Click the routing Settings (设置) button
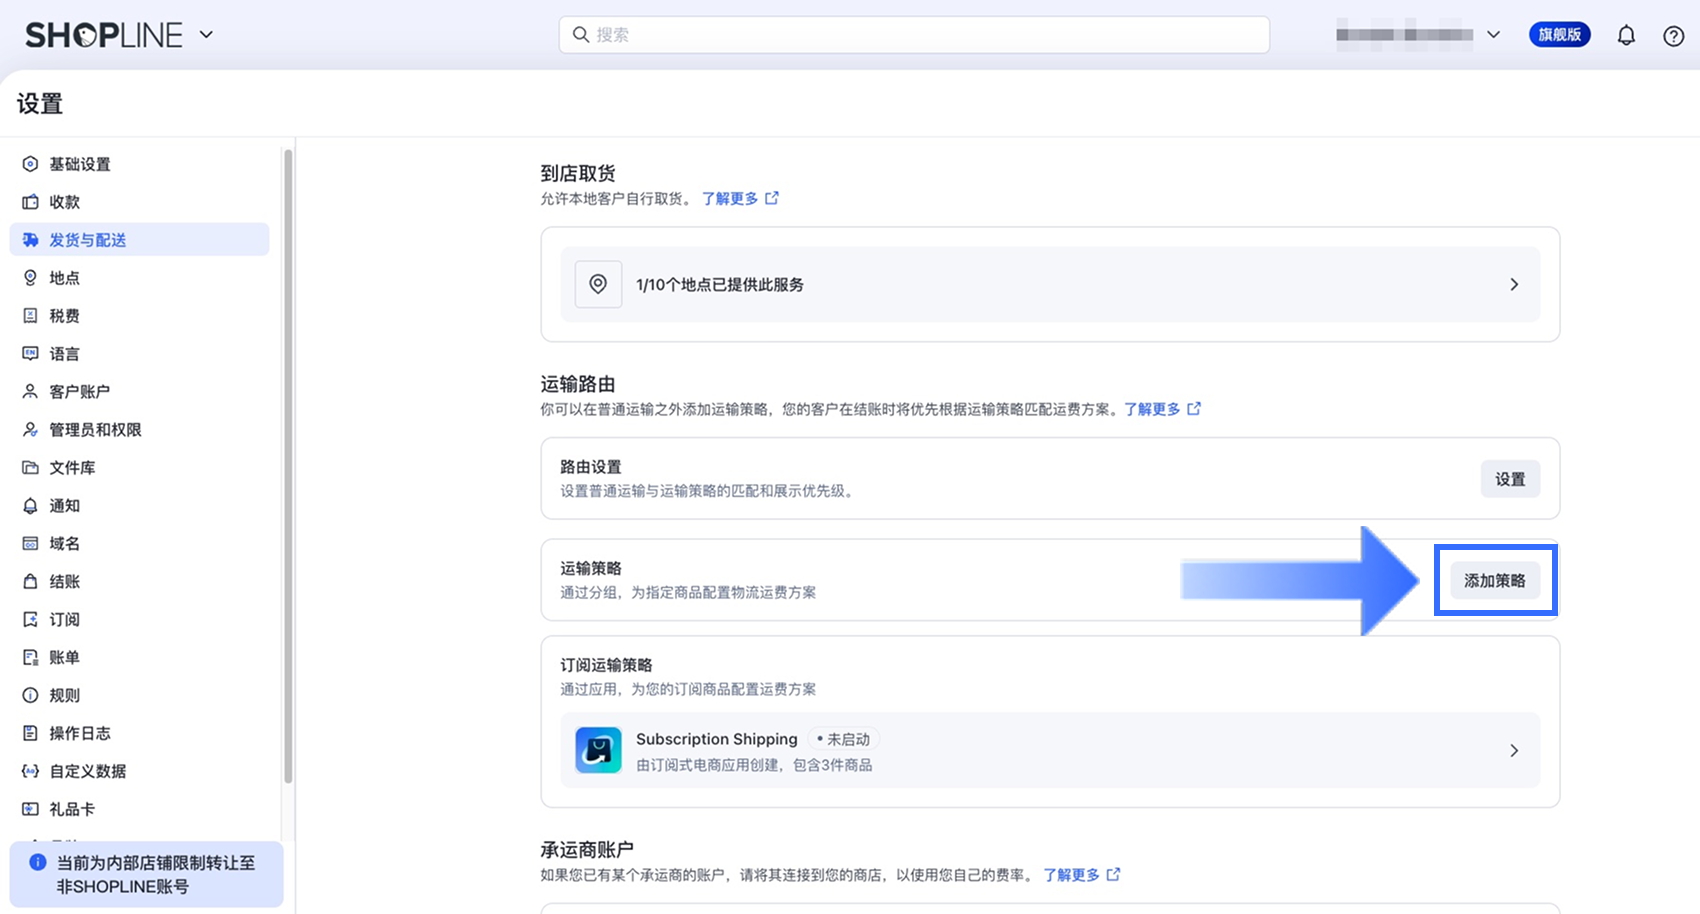 (1509, 479)
